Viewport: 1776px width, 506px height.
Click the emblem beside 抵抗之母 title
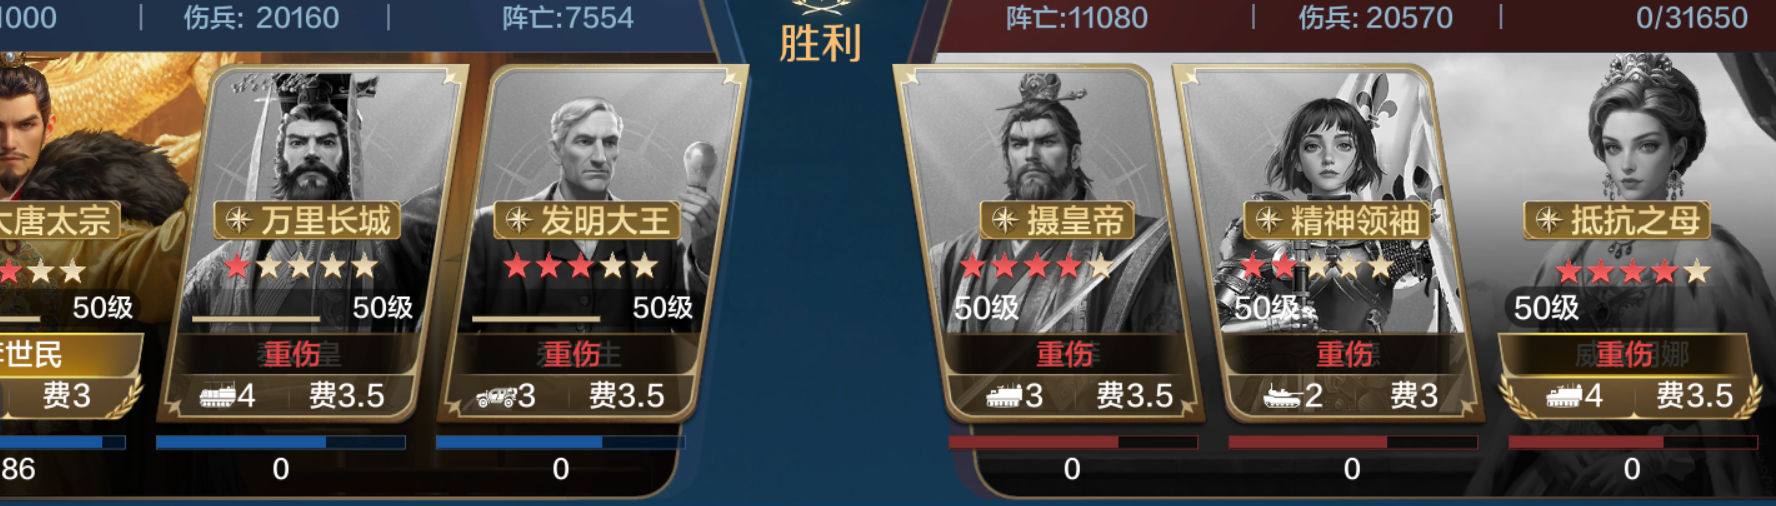(x=1548, y=220)
